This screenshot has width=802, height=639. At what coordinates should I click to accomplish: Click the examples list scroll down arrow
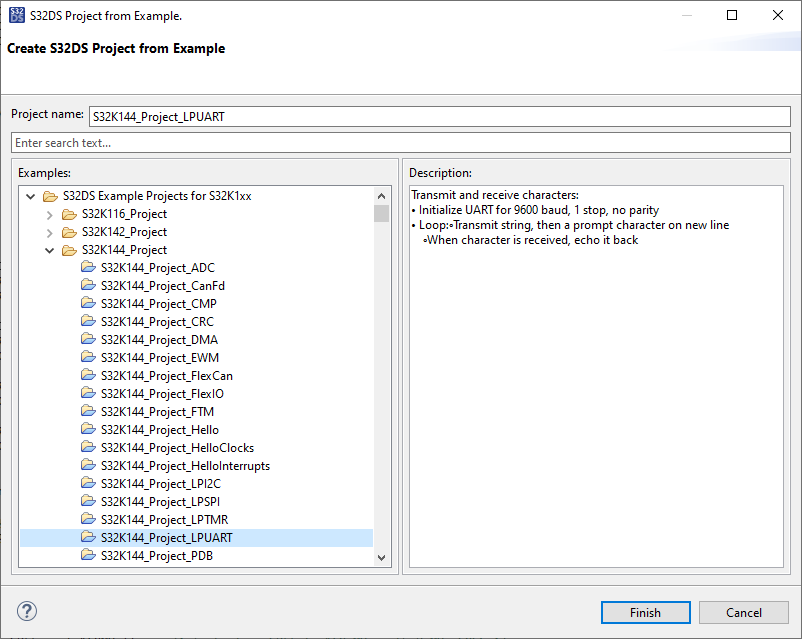click(x=381, y=557)
